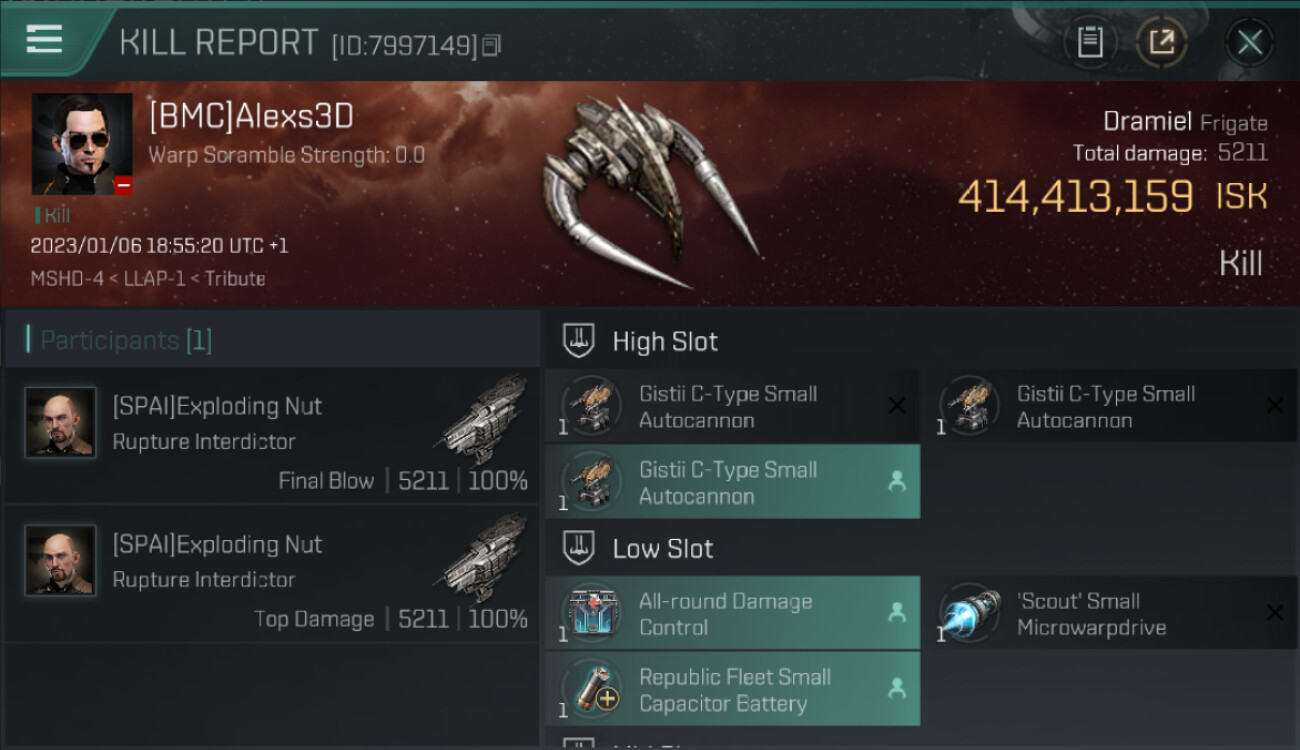Share the kill report externally
This screenshot has width=1300, height=750.
tap(1162, 42)
